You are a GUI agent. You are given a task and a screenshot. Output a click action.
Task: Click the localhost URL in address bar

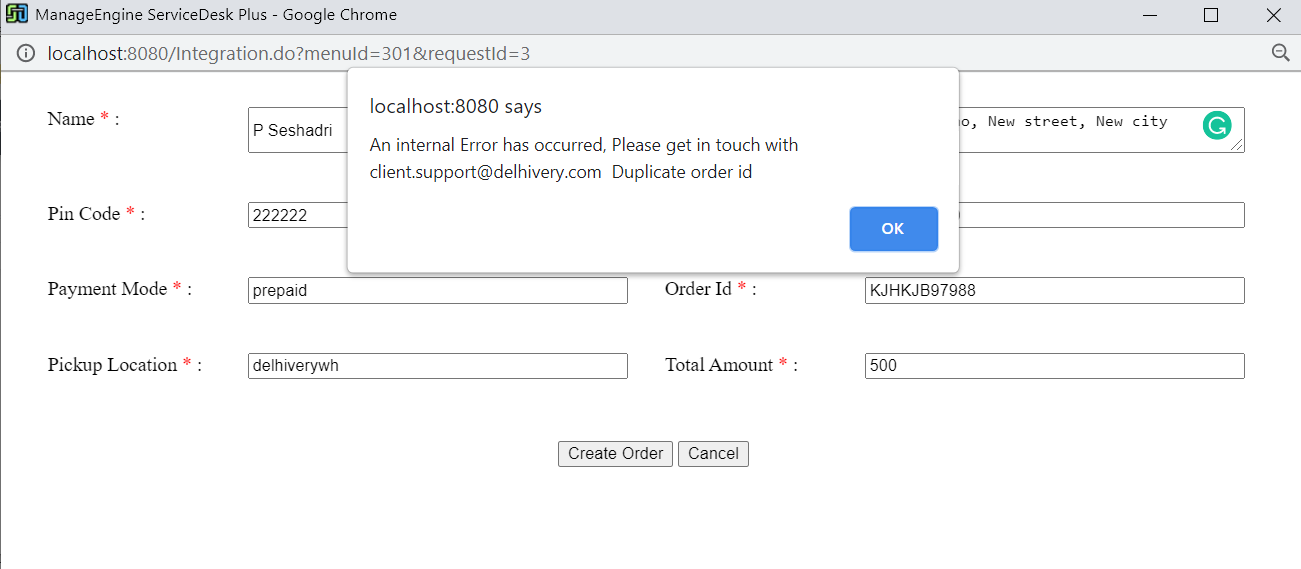288,53
